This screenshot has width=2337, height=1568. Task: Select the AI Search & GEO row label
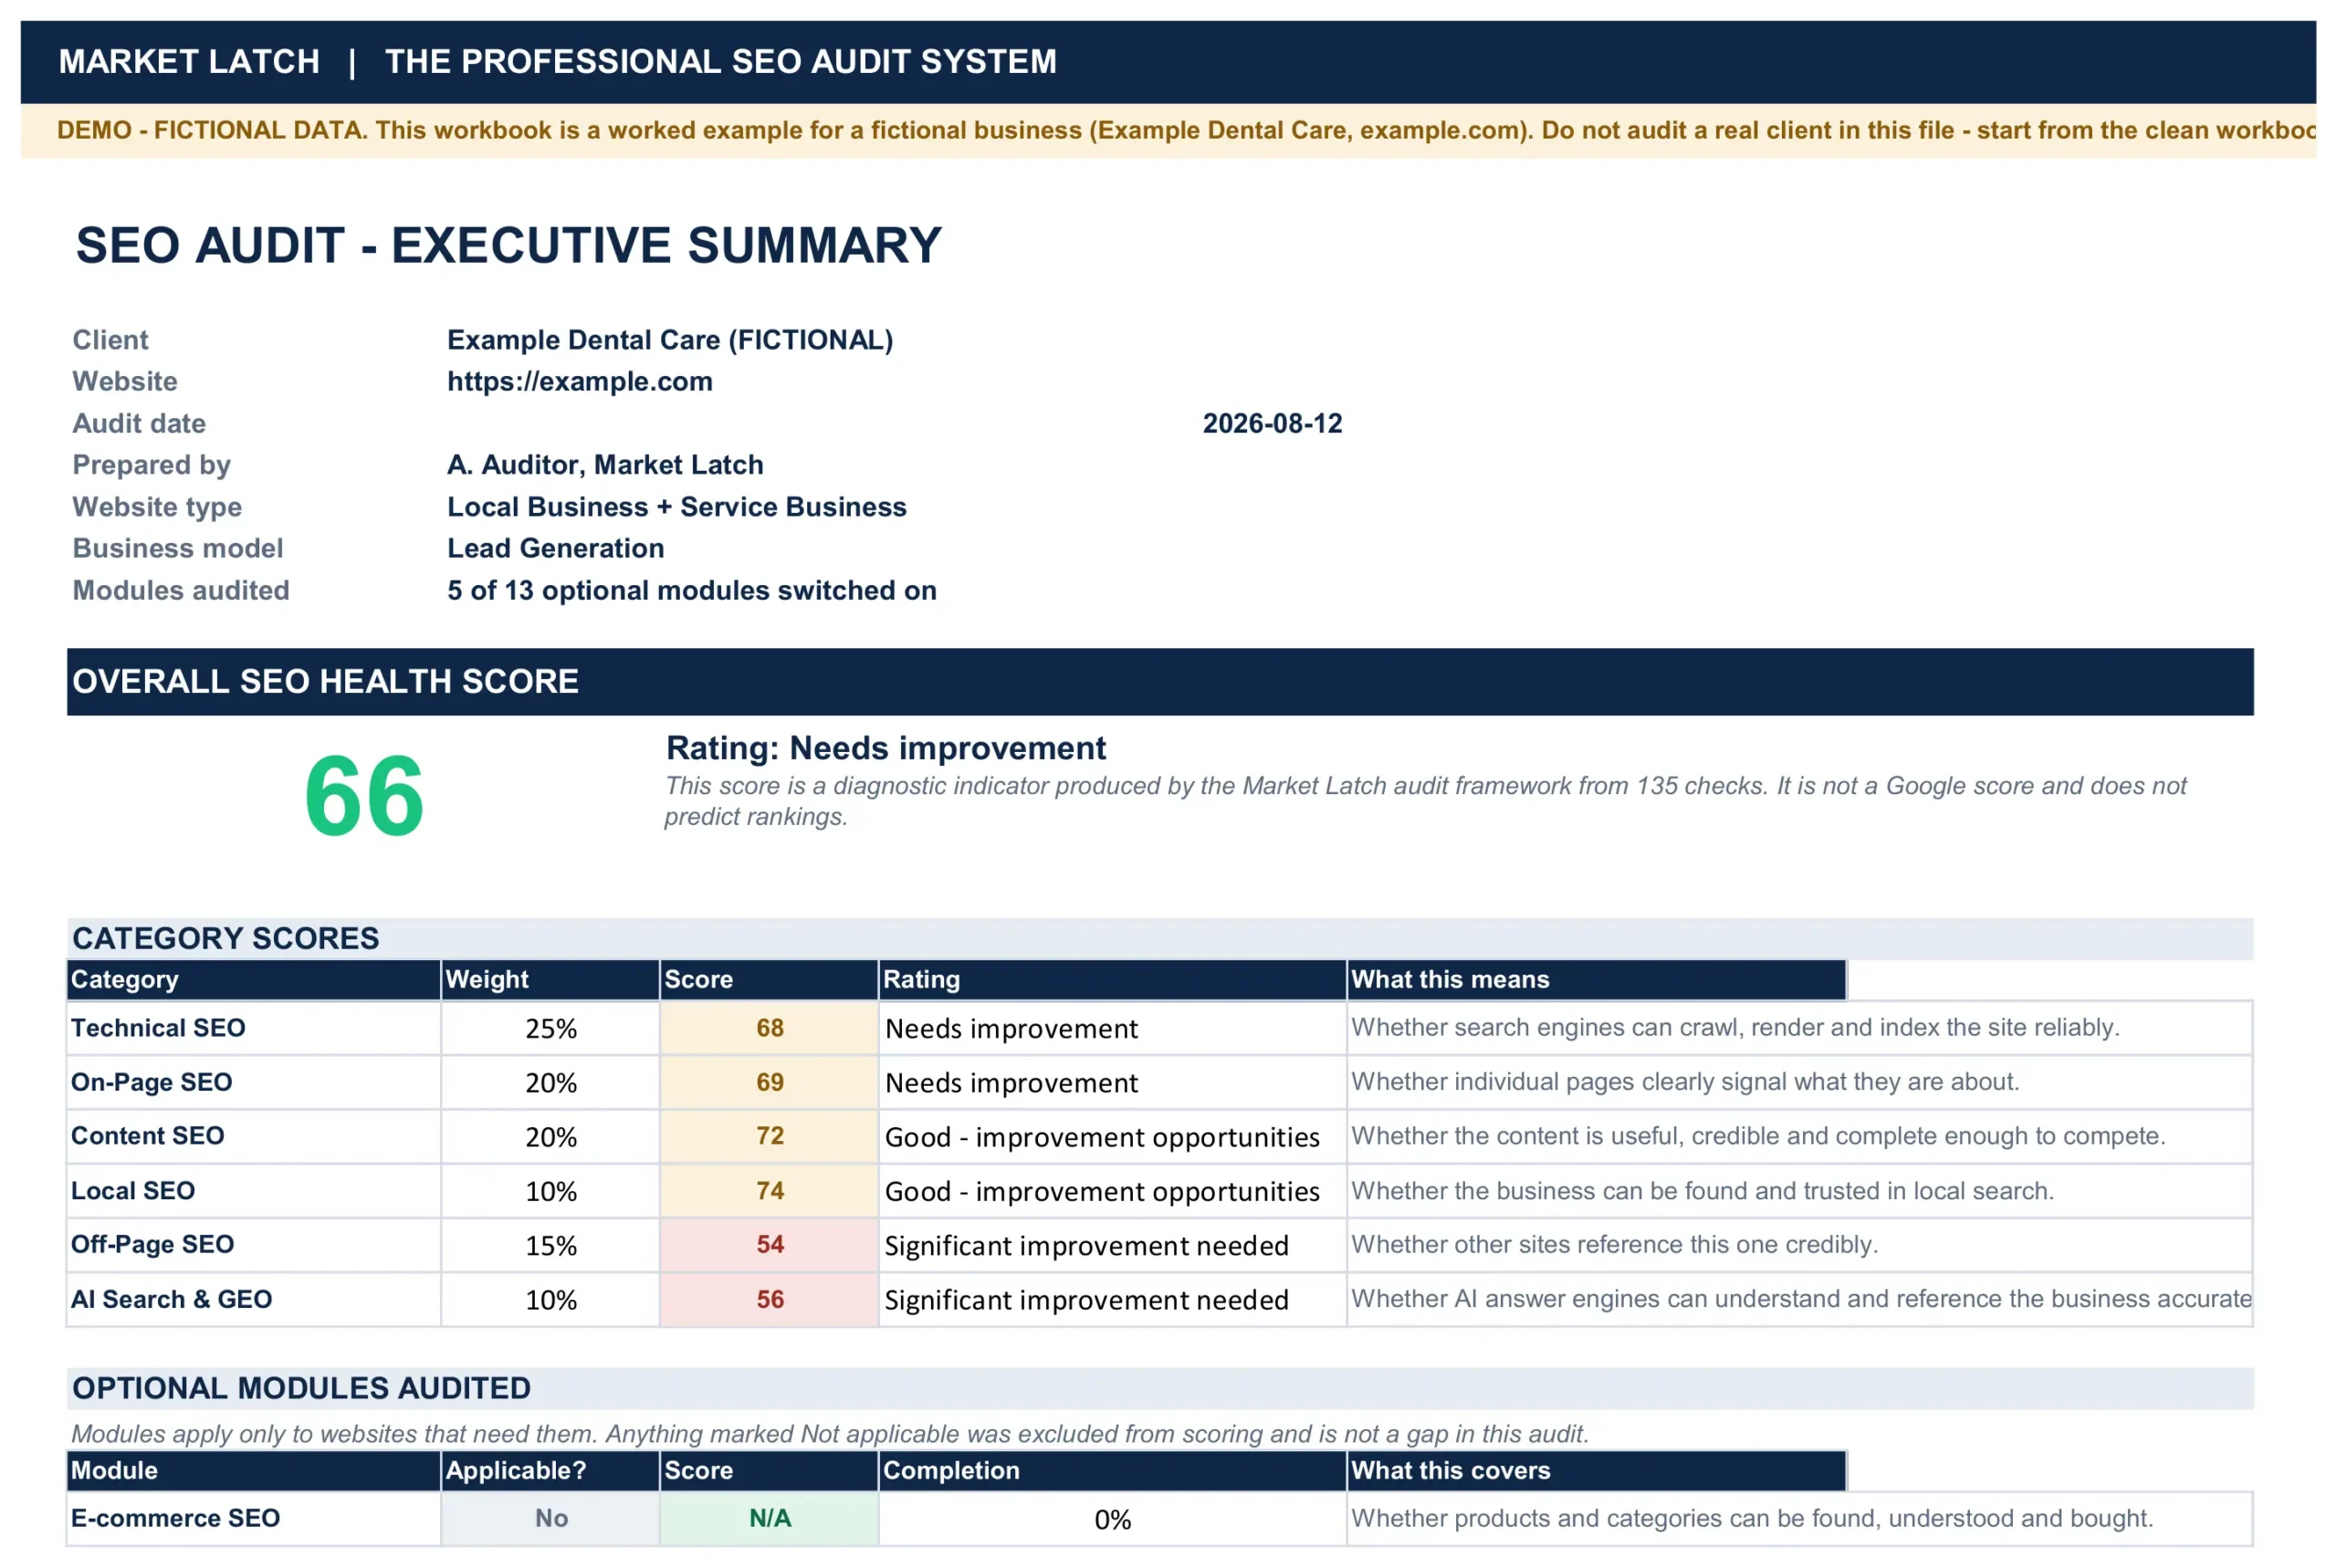(171, 1300)
